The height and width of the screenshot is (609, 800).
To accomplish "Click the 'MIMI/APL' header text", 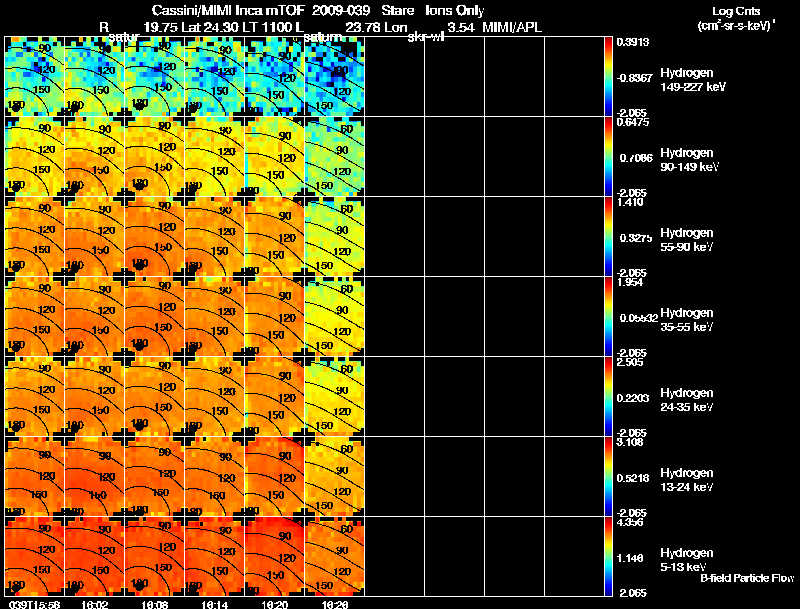I will pos(512,27).
